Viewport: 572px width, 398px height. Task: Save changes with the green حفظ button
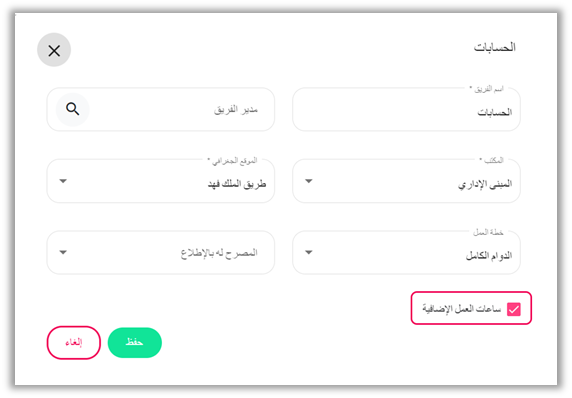pyautogui.click(x=135, y=343)
